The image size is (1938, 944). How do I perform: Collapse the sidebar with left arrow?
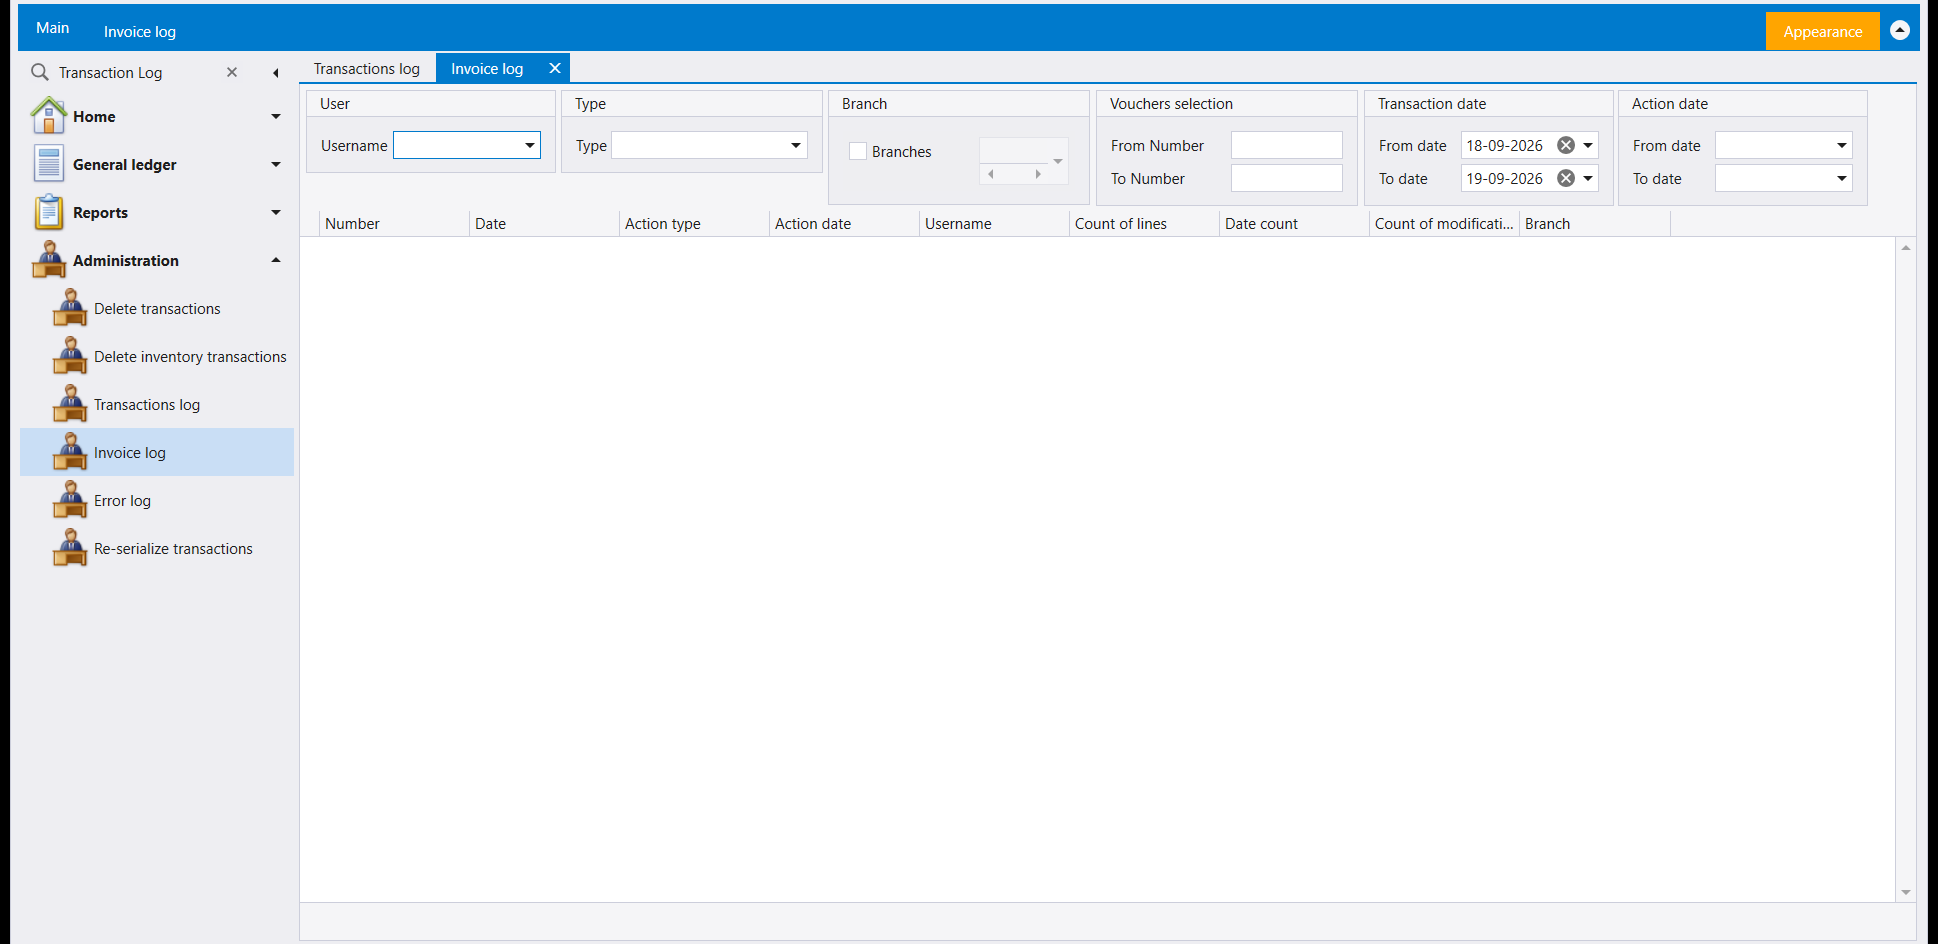(x=275, y=73)
